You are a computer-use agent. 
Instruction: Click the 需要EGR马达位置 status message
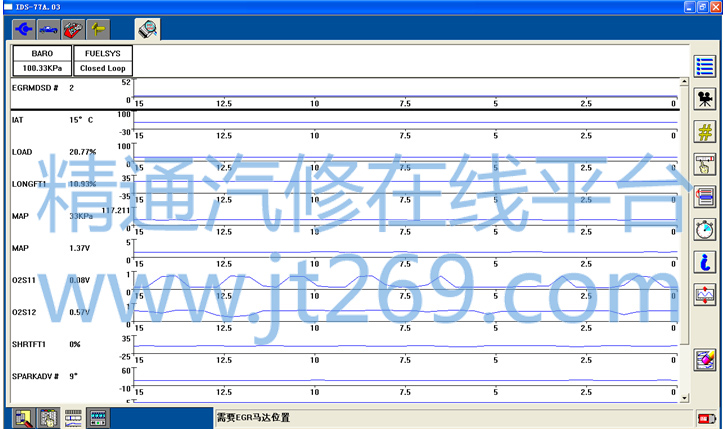[253, 418]
